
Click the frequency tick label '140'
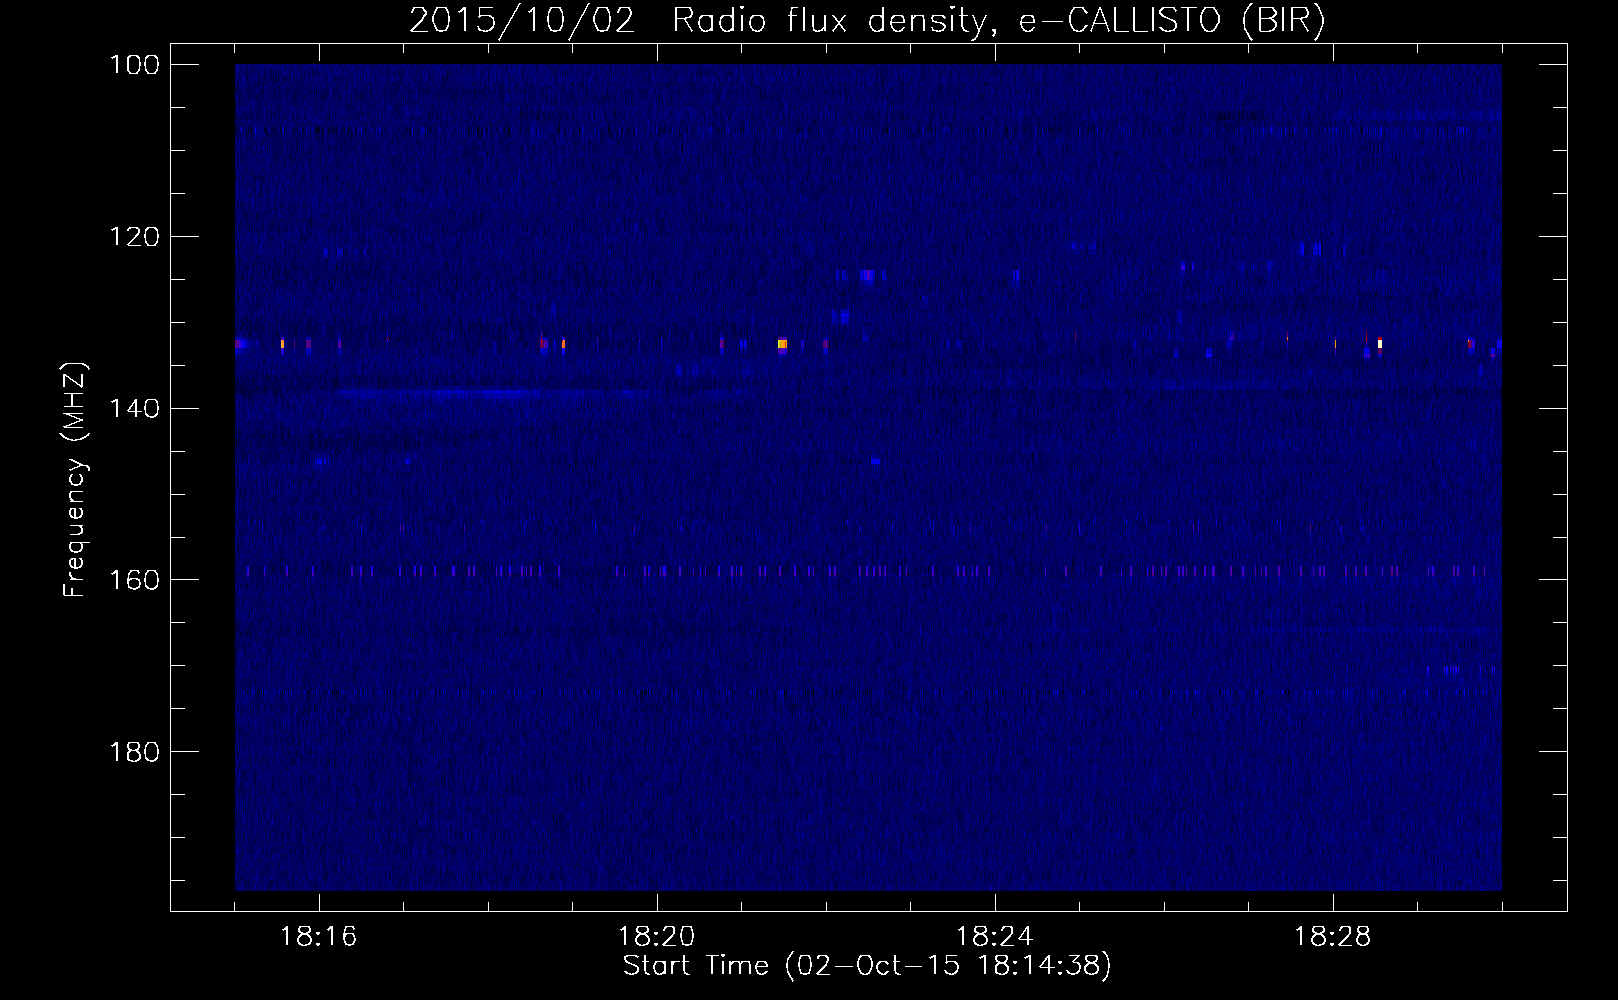pos(137,408)
